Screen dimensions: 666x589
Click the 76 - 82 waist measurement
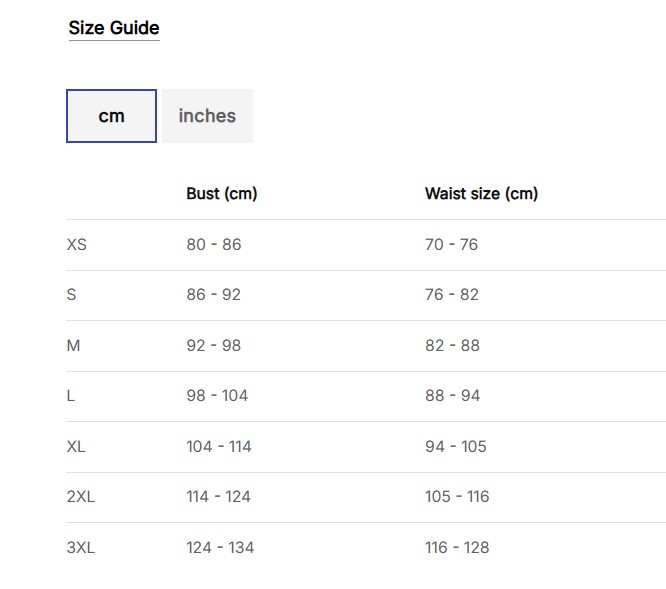click(x=451, y=295)
